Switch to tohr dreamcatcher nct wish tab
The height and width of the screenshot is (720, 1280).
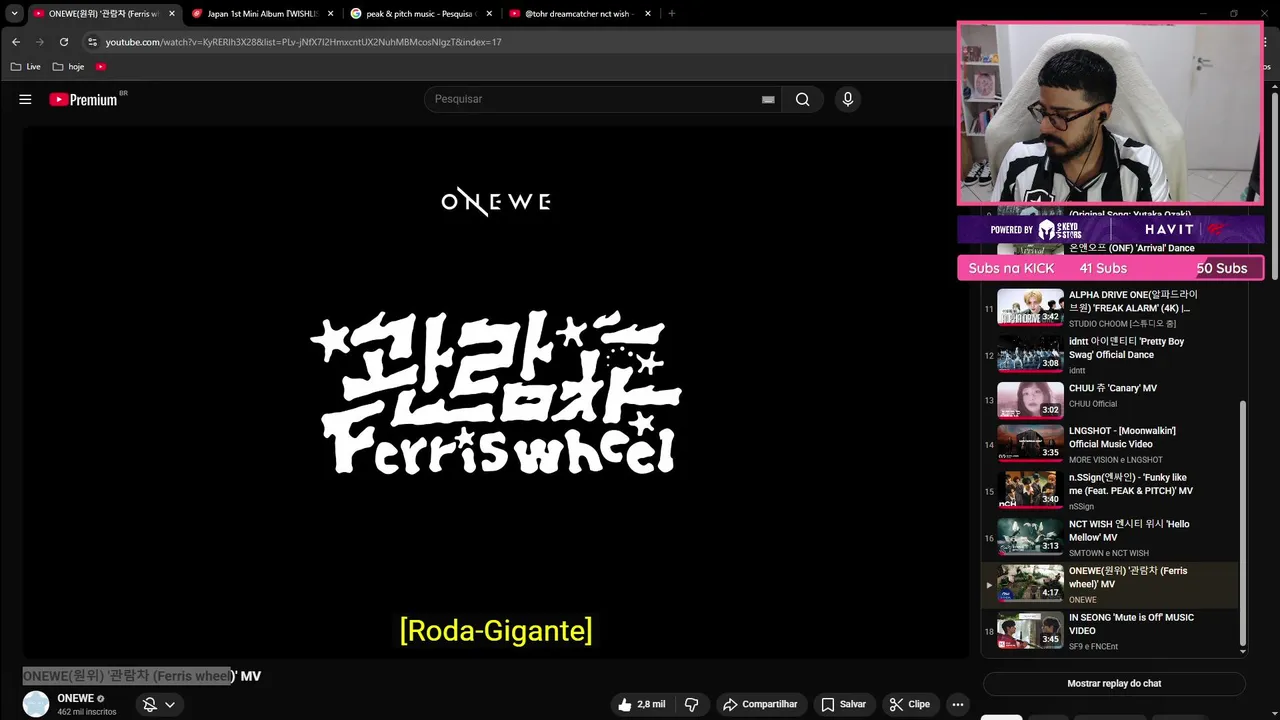pos(580,14)
